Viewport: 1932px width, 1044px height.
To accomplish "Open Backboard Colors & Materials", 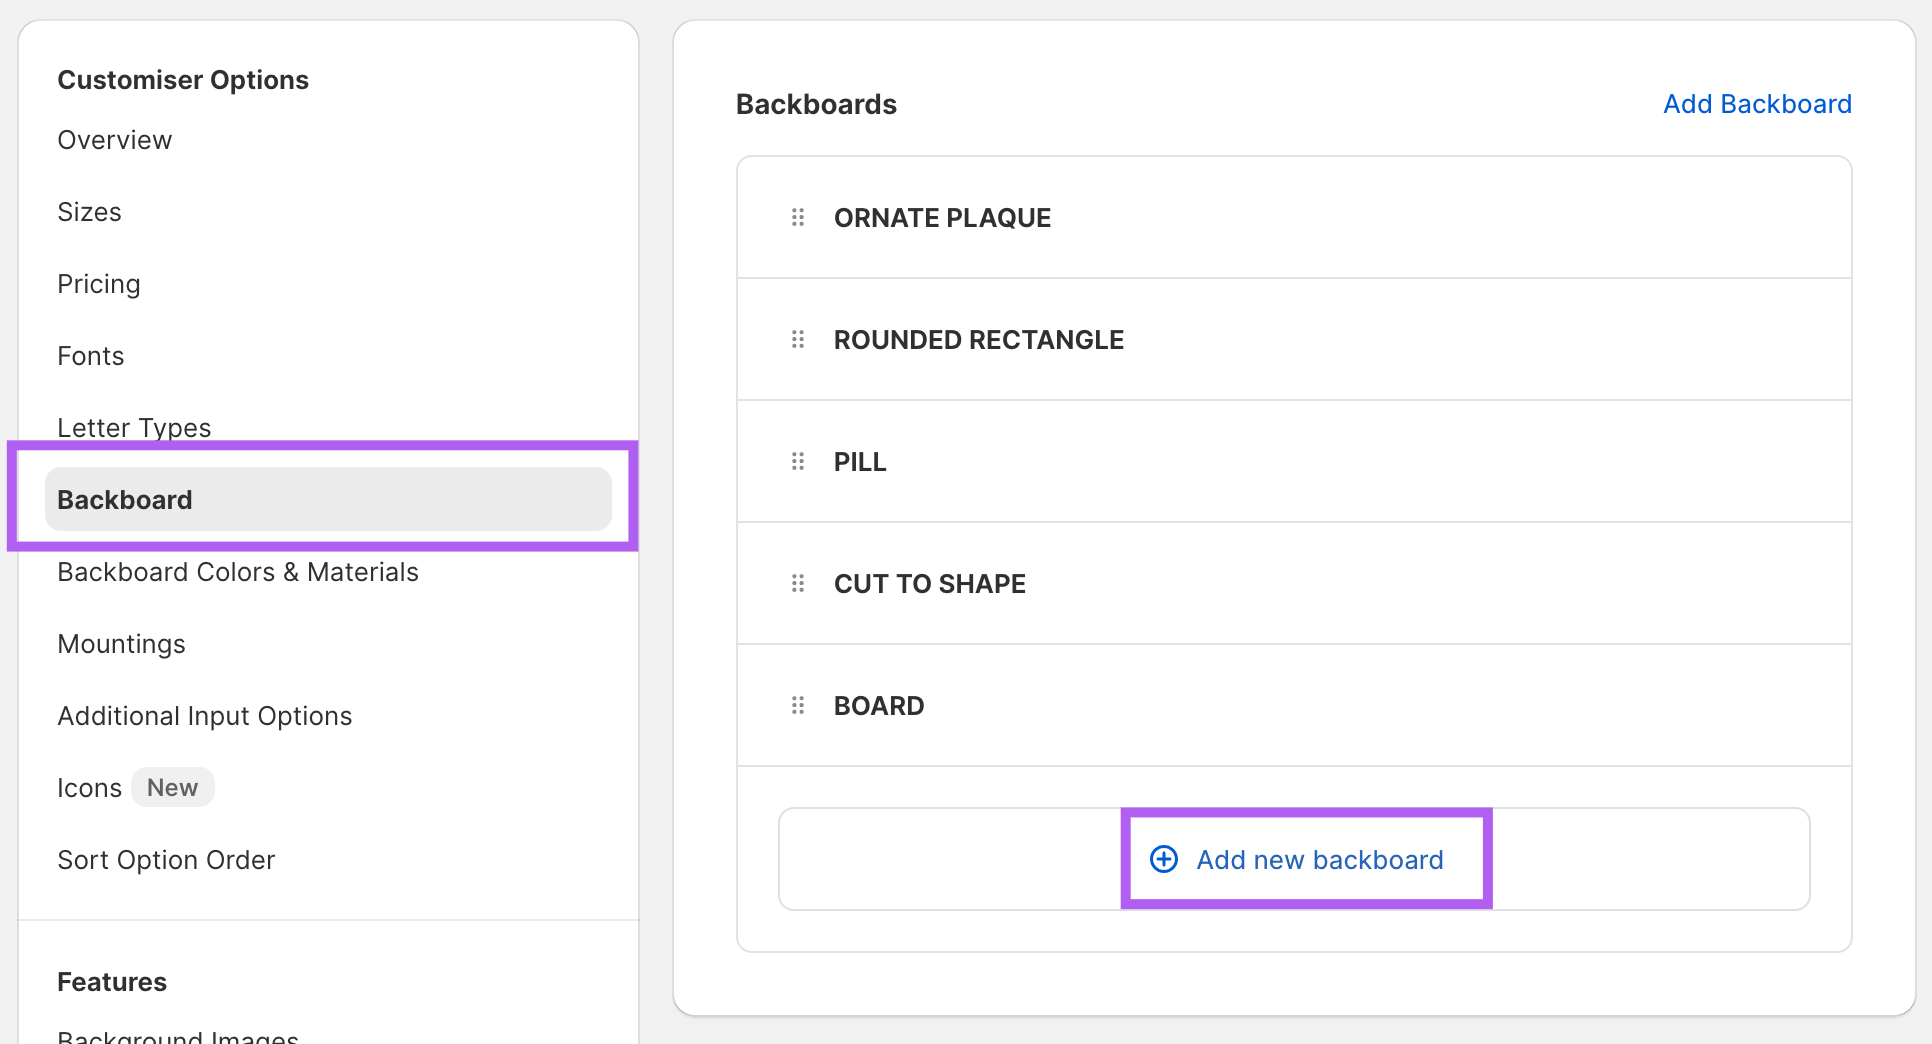I will pos(238,572).
